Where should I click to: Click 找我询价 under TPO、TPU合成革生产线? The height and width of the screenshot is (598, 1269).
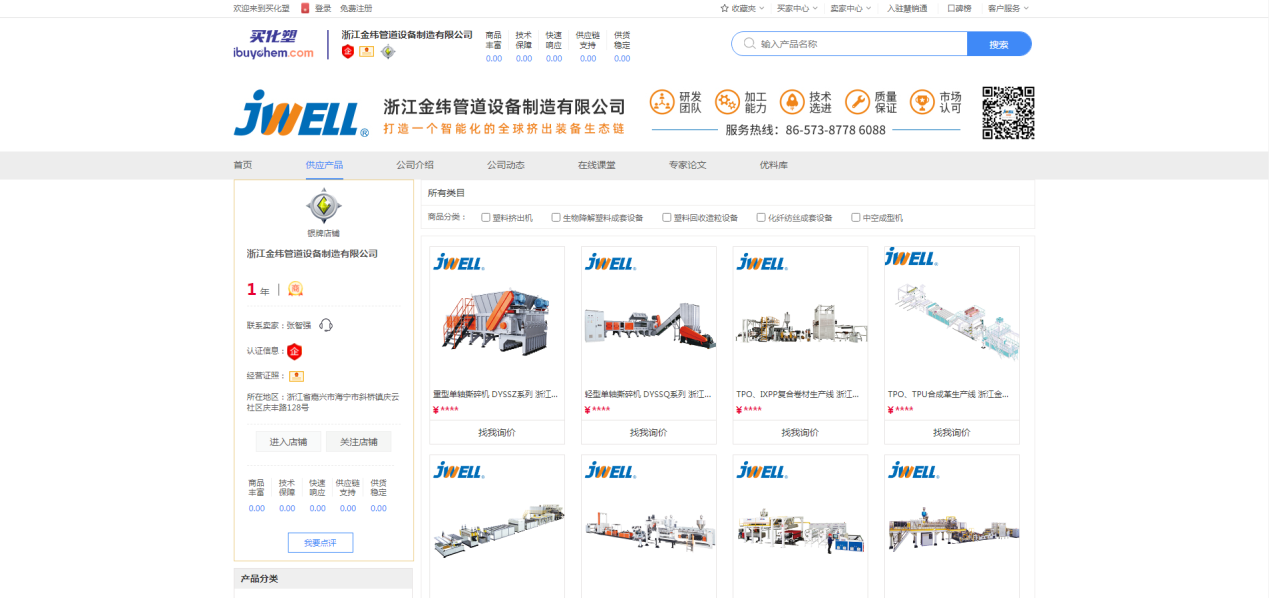pos(952,432)
